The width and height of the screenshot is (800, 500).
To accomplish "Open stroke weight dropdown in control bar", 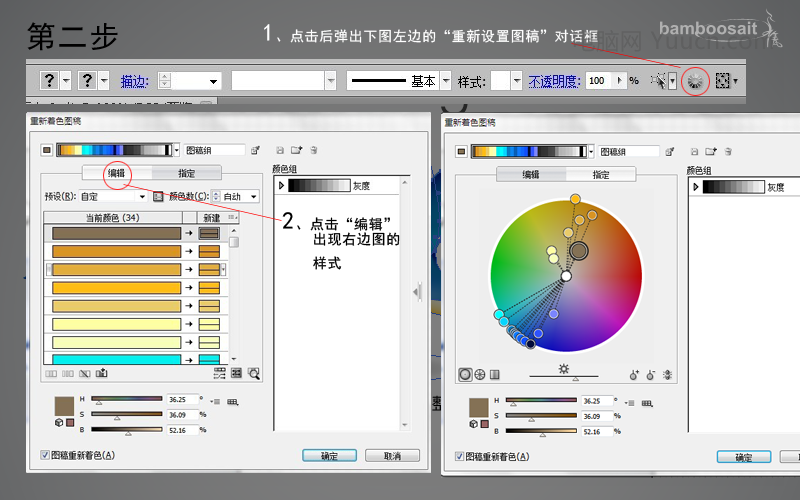I will click(213, 81).
